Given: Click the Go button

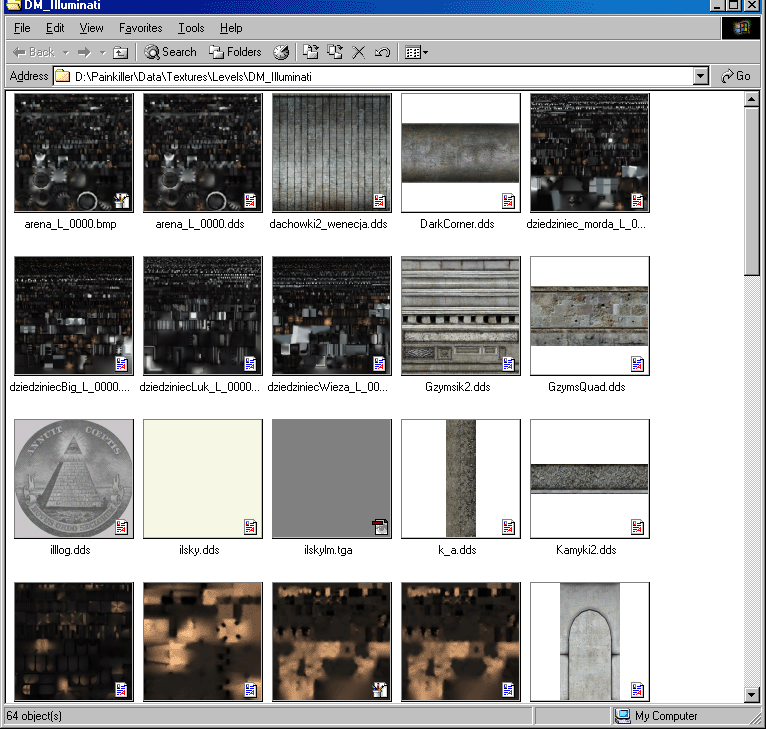Looking at the screenshot, I should [736, 76].
